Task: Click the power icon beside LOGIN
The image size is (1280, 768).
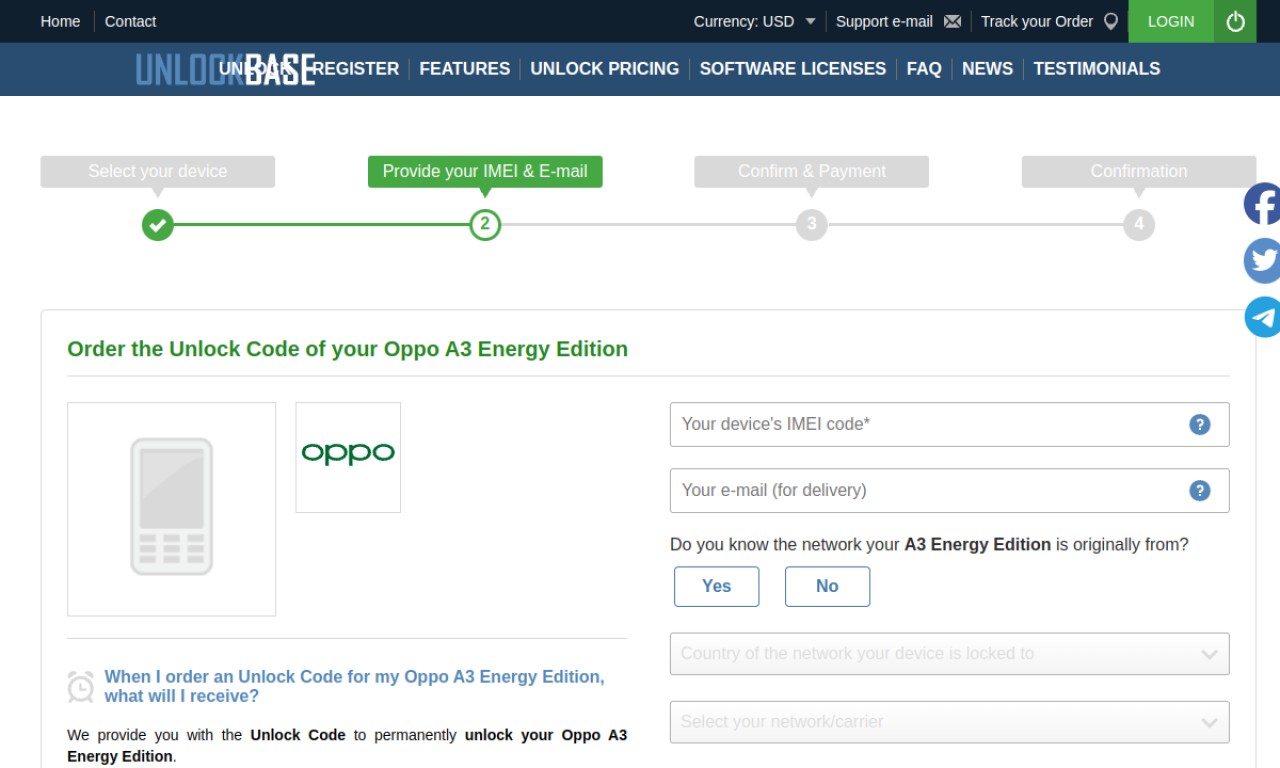Action: point(1235,21)
